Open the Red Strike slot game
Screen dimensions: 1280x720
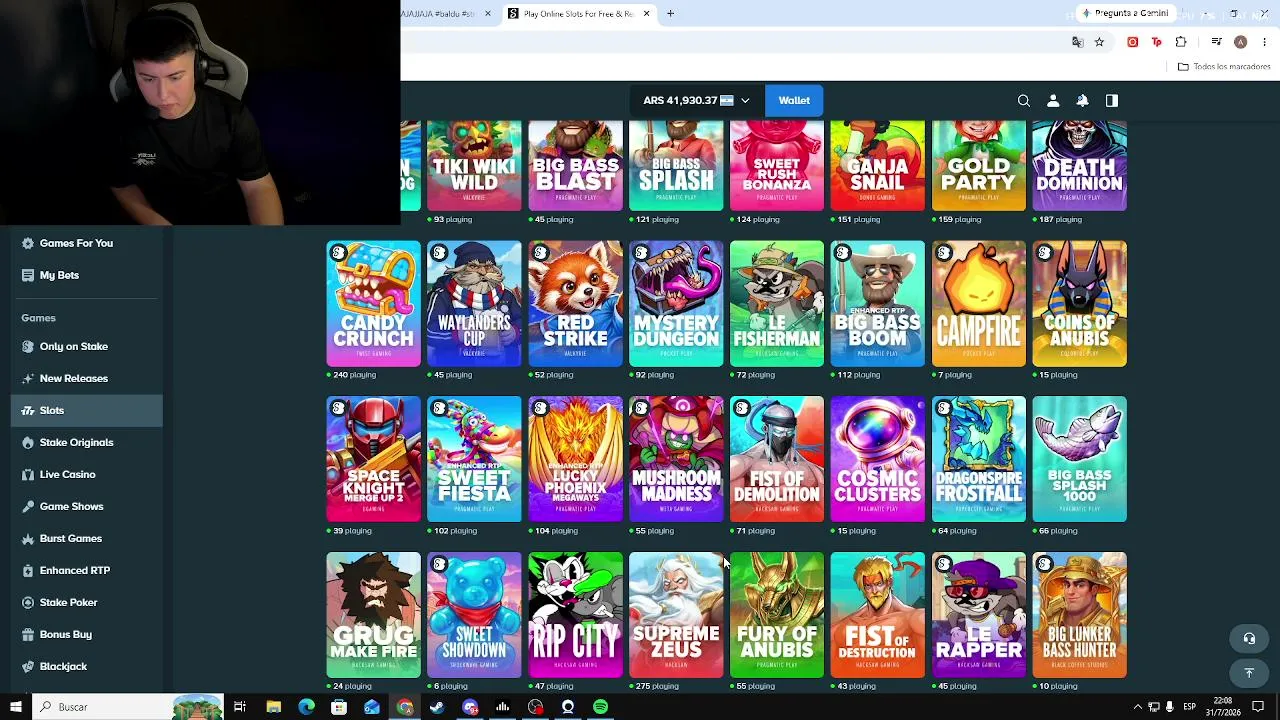[x=575, y=304]
